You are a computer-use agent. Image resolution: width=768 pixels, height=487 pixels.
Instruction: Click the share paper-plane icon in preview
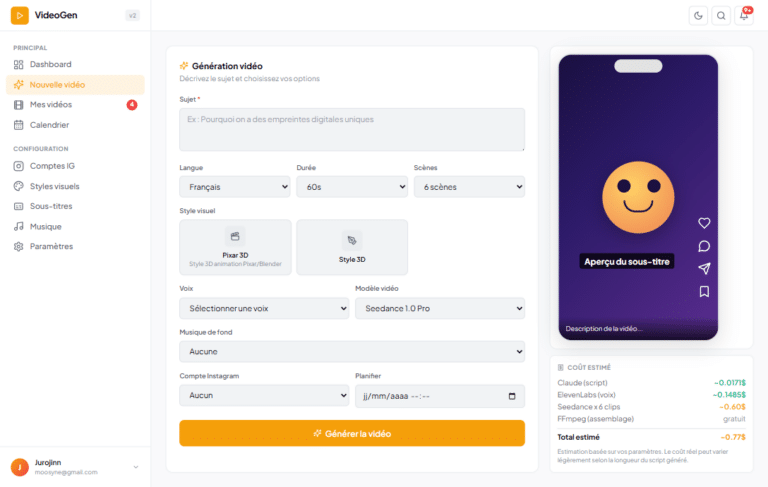704,269
